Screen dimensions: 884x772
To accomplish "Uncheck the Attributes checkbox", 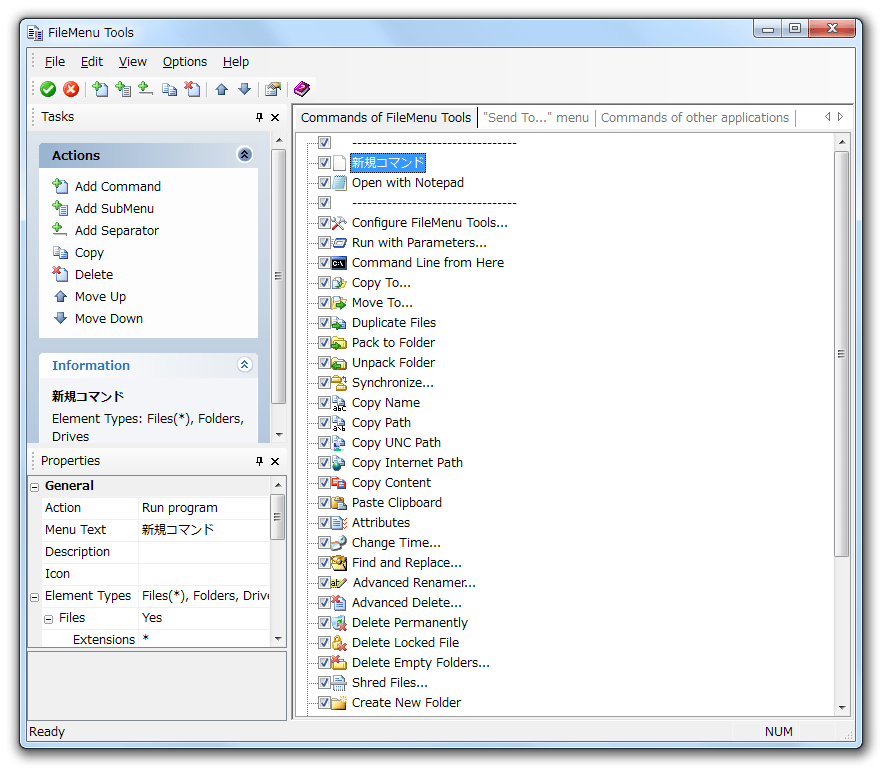I will [x=324, y=523].
